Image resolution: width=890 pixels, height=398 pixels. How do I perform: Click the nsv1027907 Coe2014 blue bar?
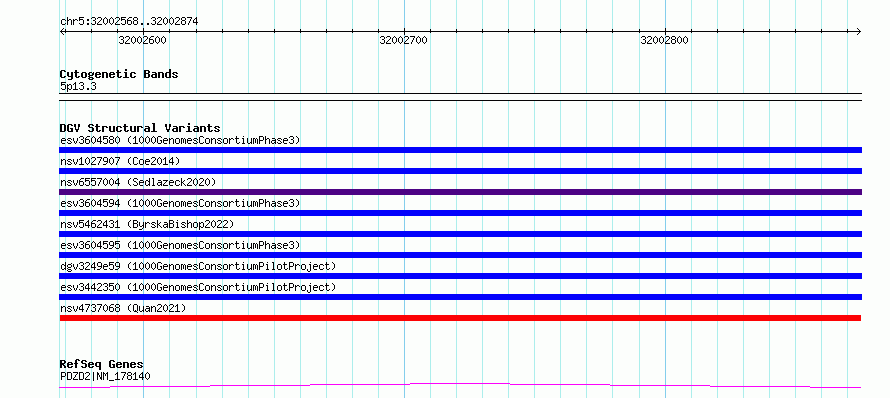460,171
